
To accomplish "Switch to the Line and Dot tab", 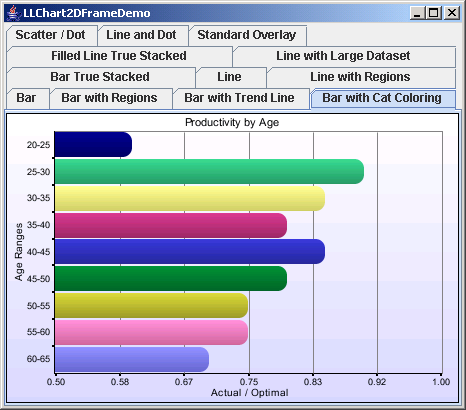I will pos(143,35).
